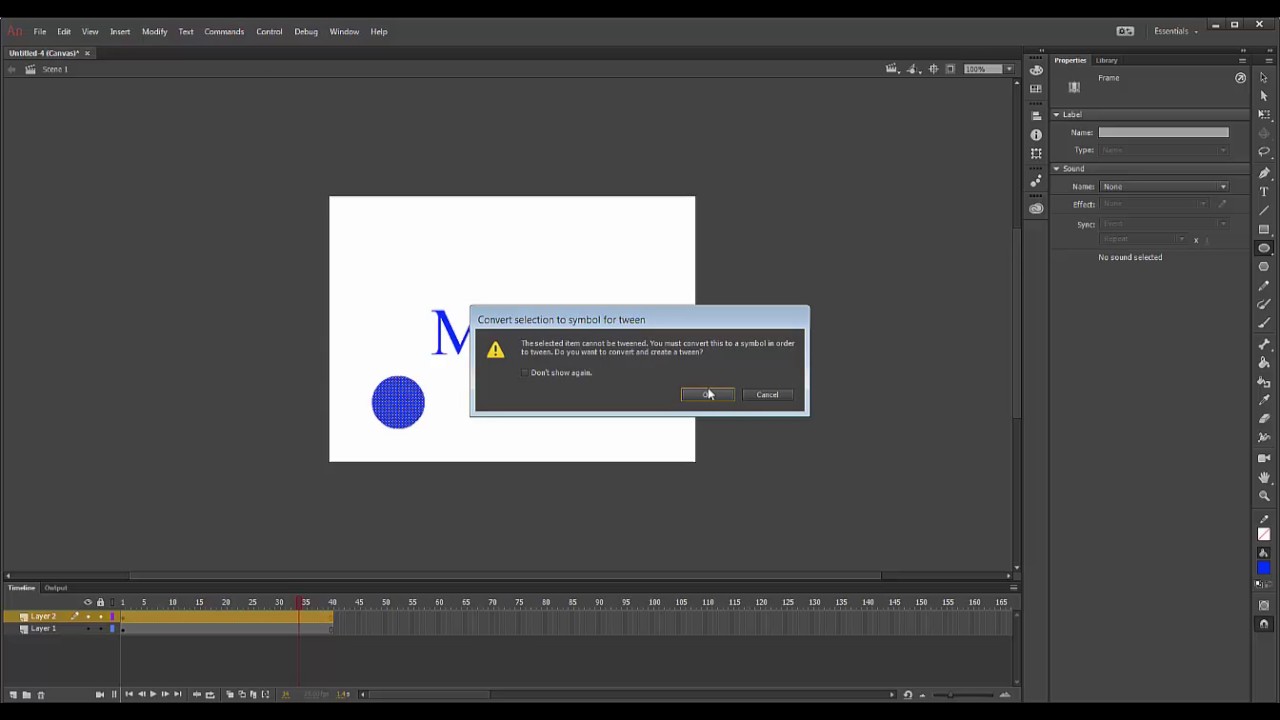Open the File menu
This screenshot has height=720, width=1280.
coord(40,31)
